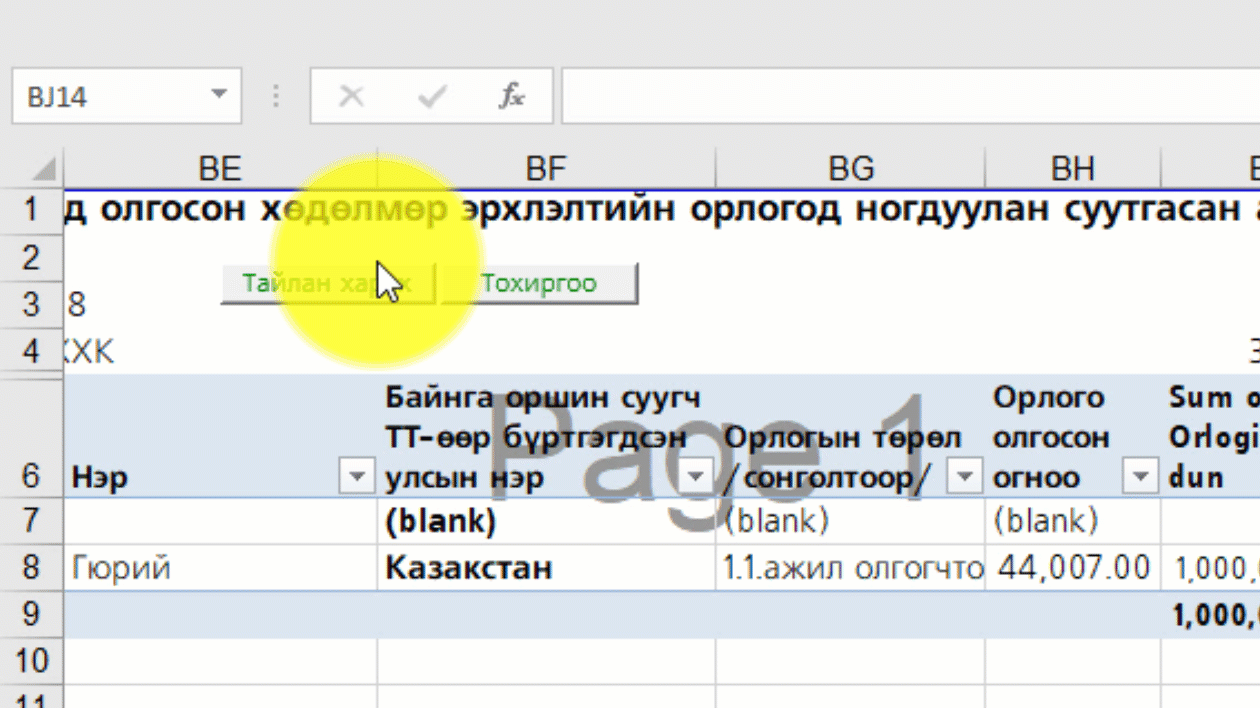Select row 8 by clicking its header
This screenshot has width=1260, height=708.
pyautogui.click(x=32, y=567)
